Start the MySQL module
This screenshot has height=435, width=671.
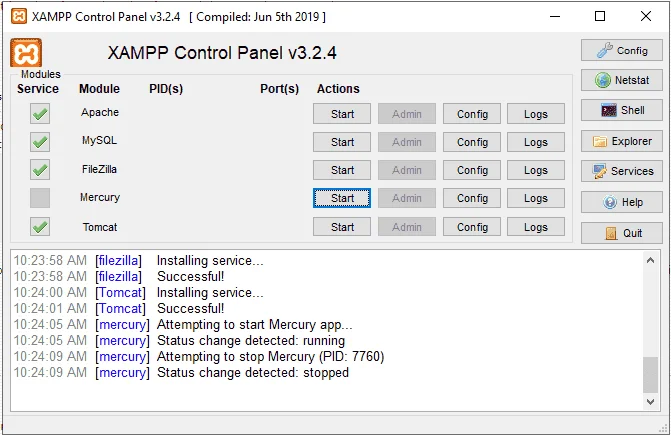(x=342, y=142)
